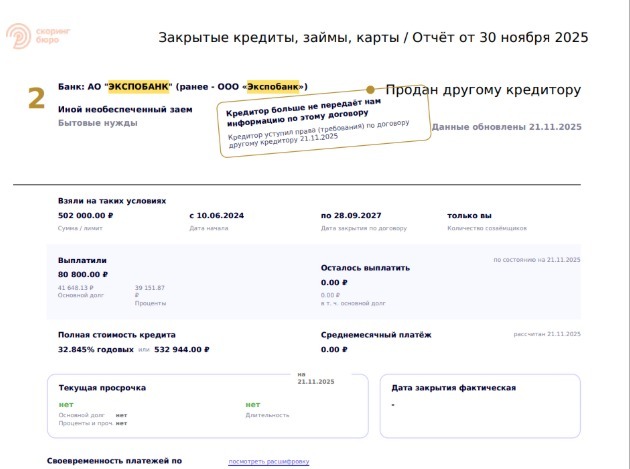Click the 'Дата закрытия фактическая' card
Image resolution: width=630 pixels, height=469 pixels.
coord(479,405)
